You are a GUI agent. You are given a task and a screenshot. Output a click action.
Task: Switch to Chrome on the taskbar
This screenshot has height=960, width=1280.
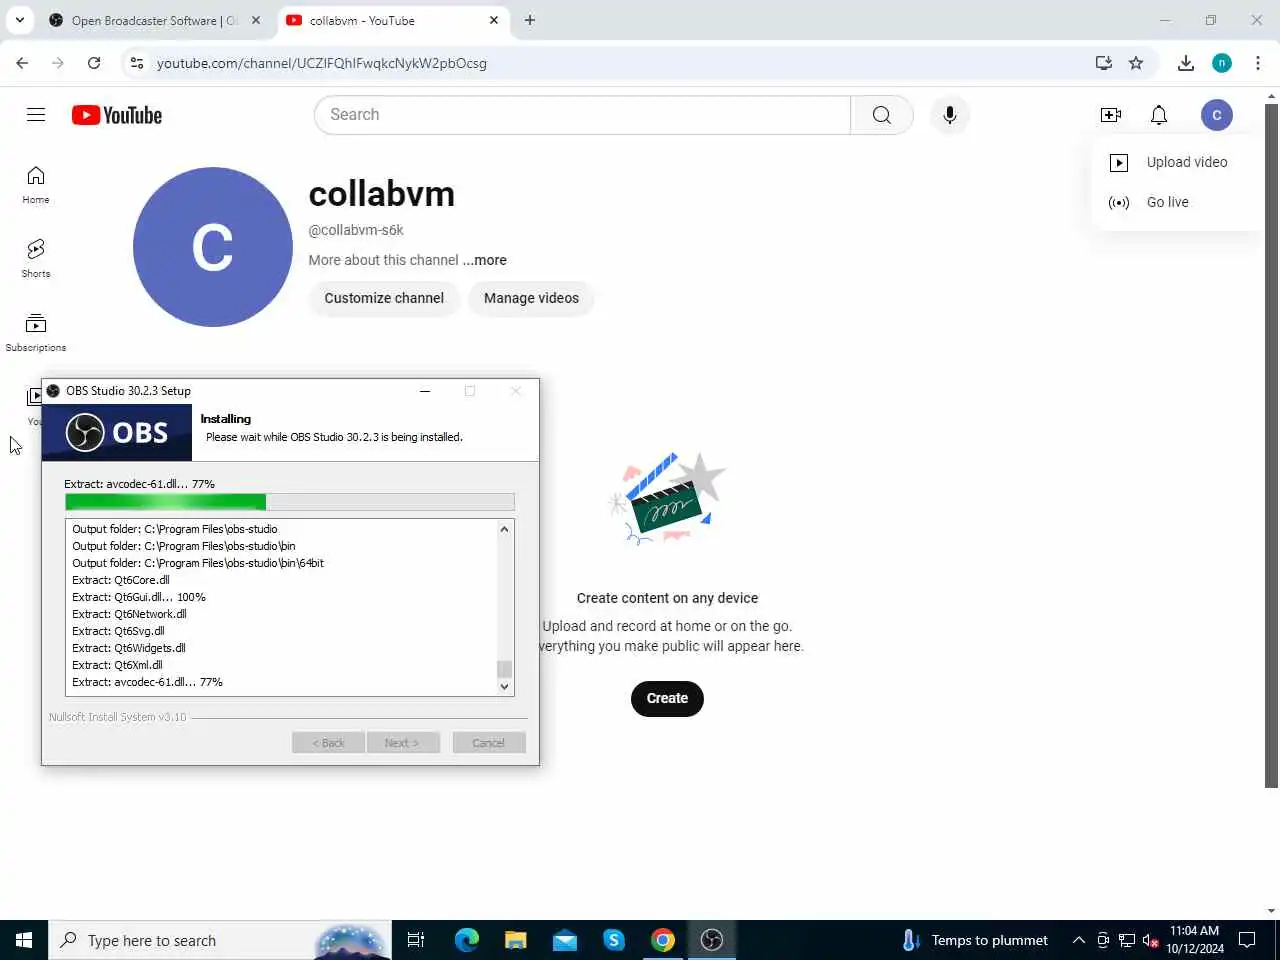coord(663,940)
